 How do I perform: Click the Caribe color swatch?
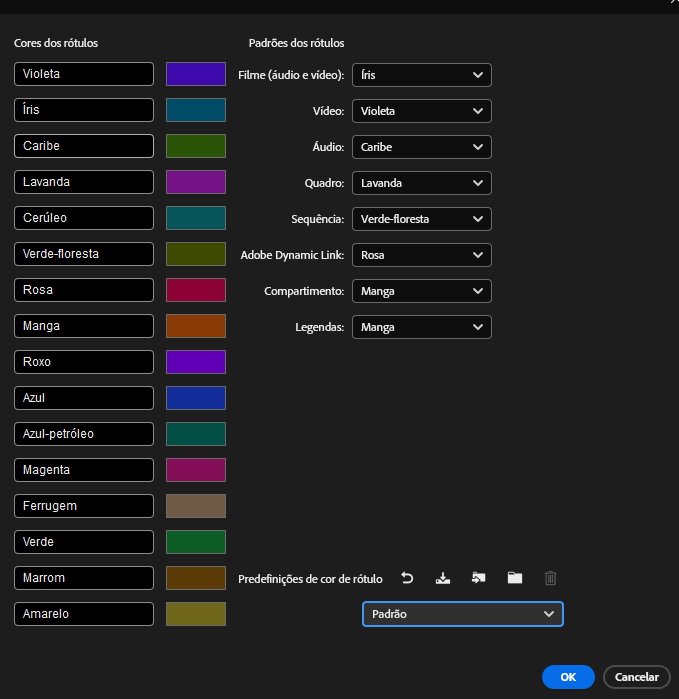pos(196,146)
